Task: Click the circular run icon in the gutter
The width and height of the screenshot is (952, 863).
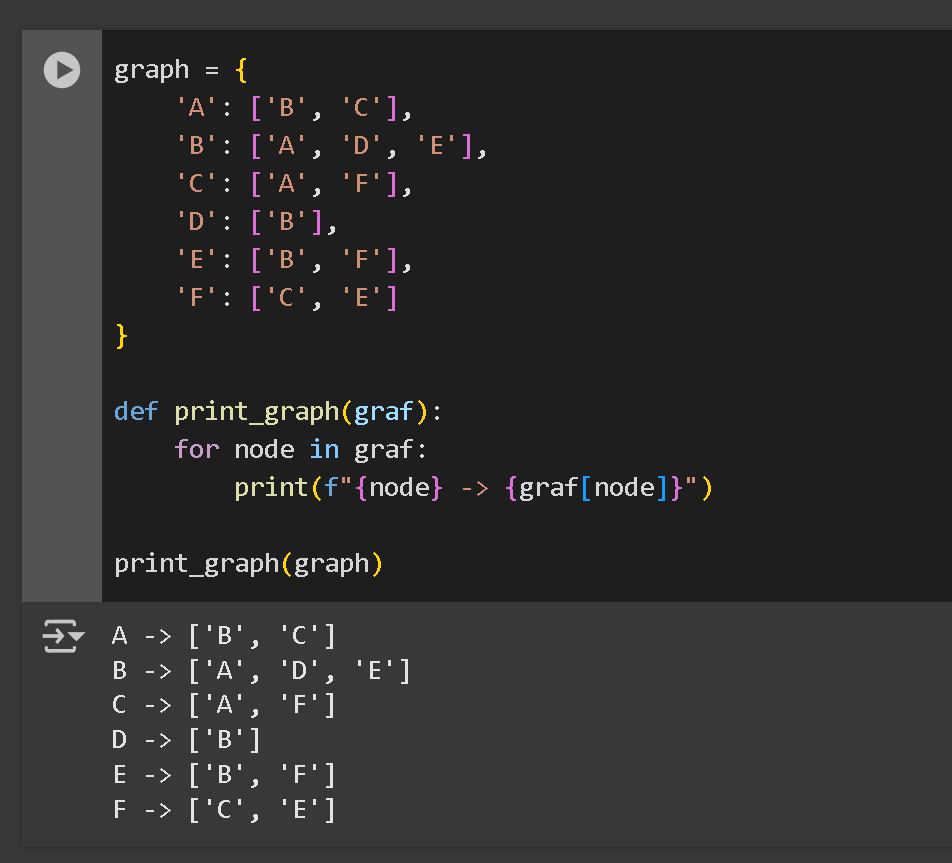Action: pos(62,70)
